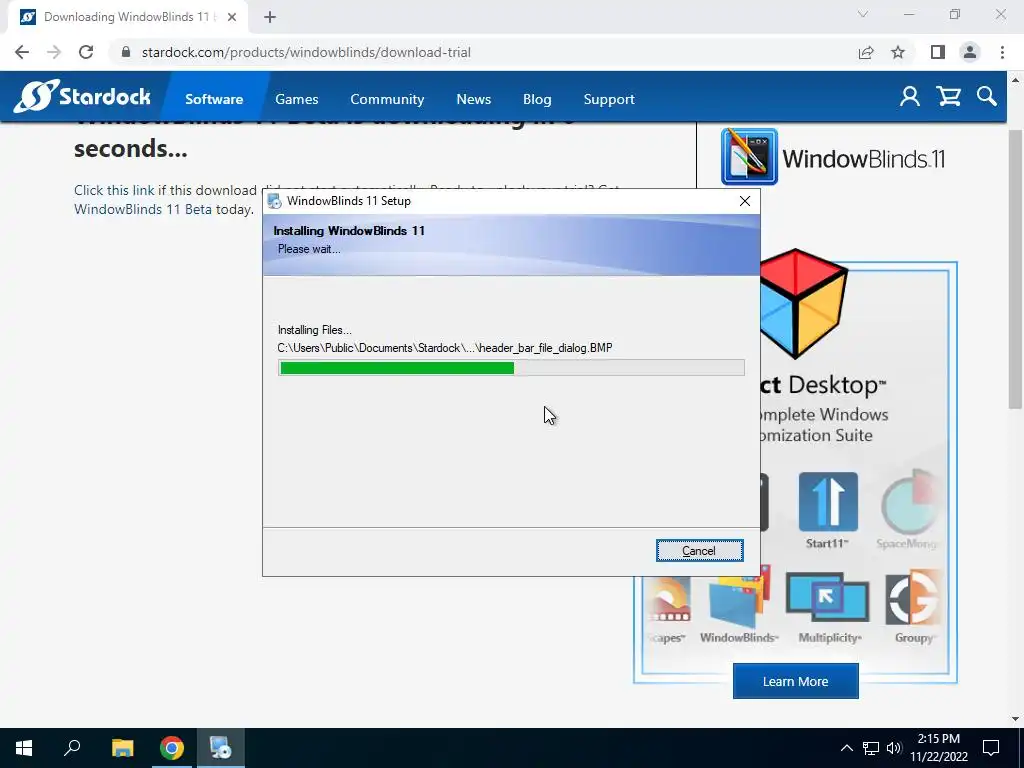Open volume control tray icon
The image size is (1024, 768).
click(x=894, y=748)
